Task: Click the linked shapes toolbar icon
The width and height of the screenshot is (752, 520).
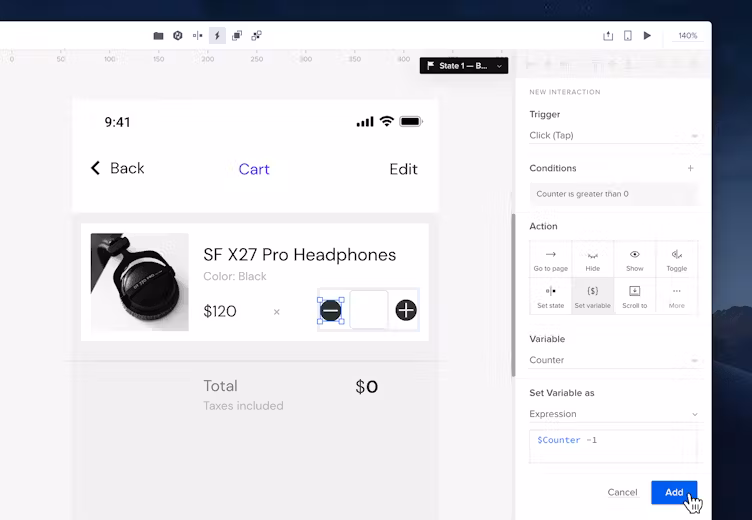Action: click(257, 35)
